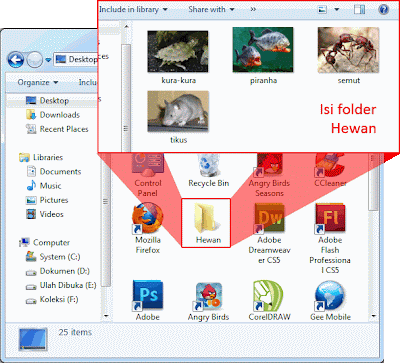Viewport: 400px width, 363px height.
Task: Open the Control Panel icon
Action: pos(148,165)
